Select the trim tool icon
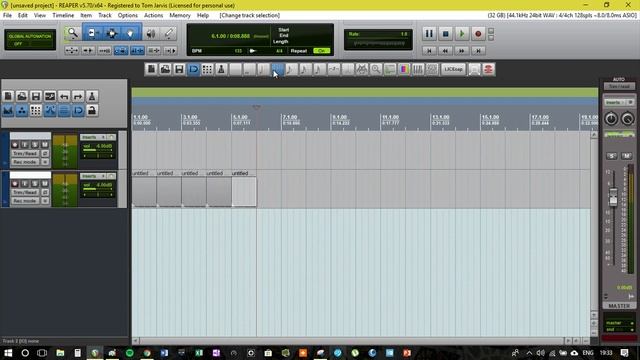The image size is (640, 360). point(93,33)
